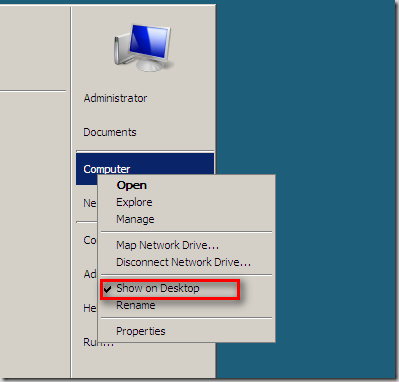Open the Administrator folder link

click(115, 98)
